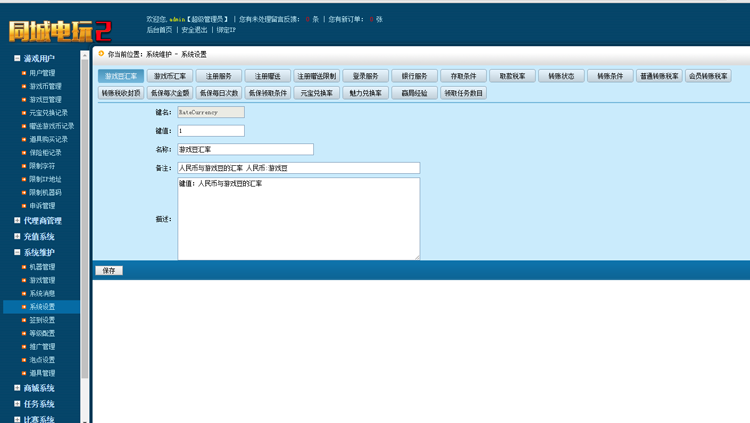Collapse the 系统维护 tree section
This screenshot has height=423, width=750.
[17, 253]
